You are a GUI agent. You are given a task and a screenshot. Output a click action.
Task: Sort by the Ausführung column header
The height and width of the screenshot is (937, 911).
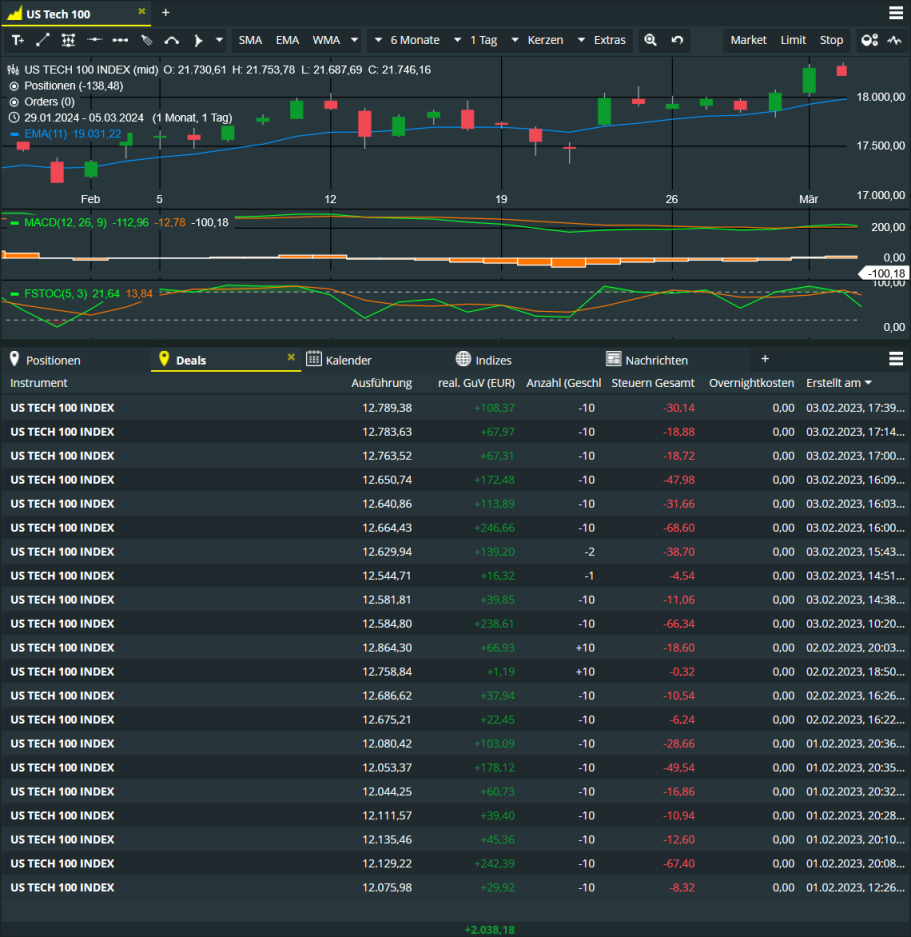pos(381,383)
